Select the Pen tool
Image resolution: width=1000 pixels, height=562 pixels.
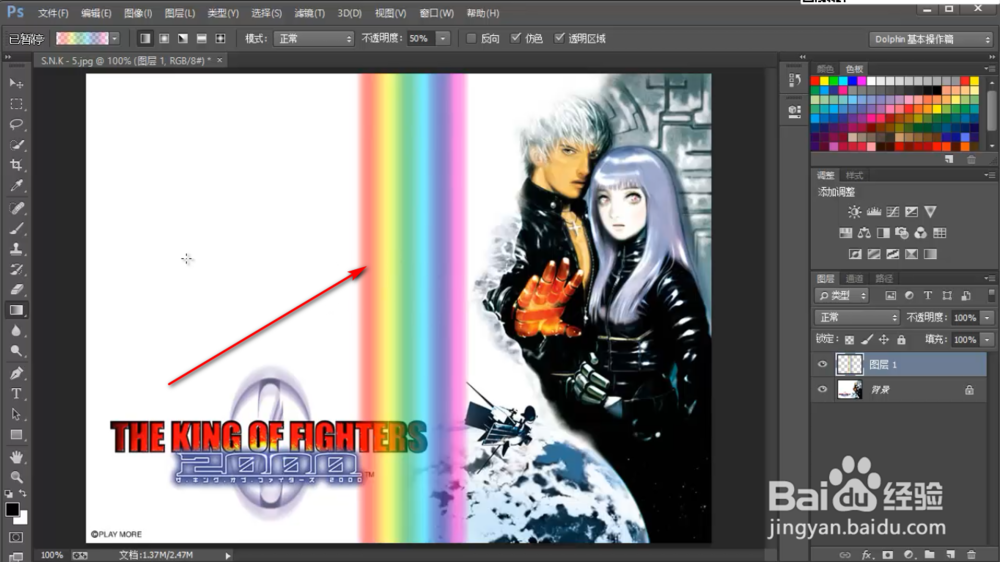point(16,373)
